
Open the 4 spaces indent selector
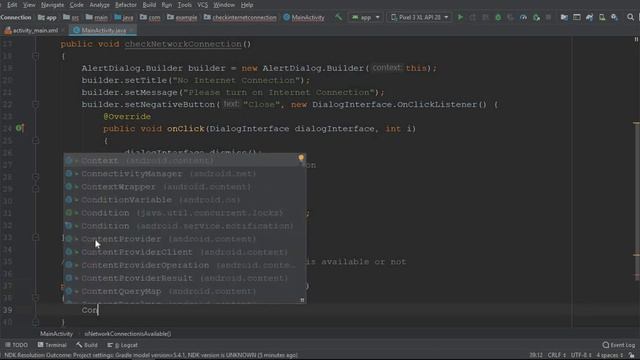point(609,355)
